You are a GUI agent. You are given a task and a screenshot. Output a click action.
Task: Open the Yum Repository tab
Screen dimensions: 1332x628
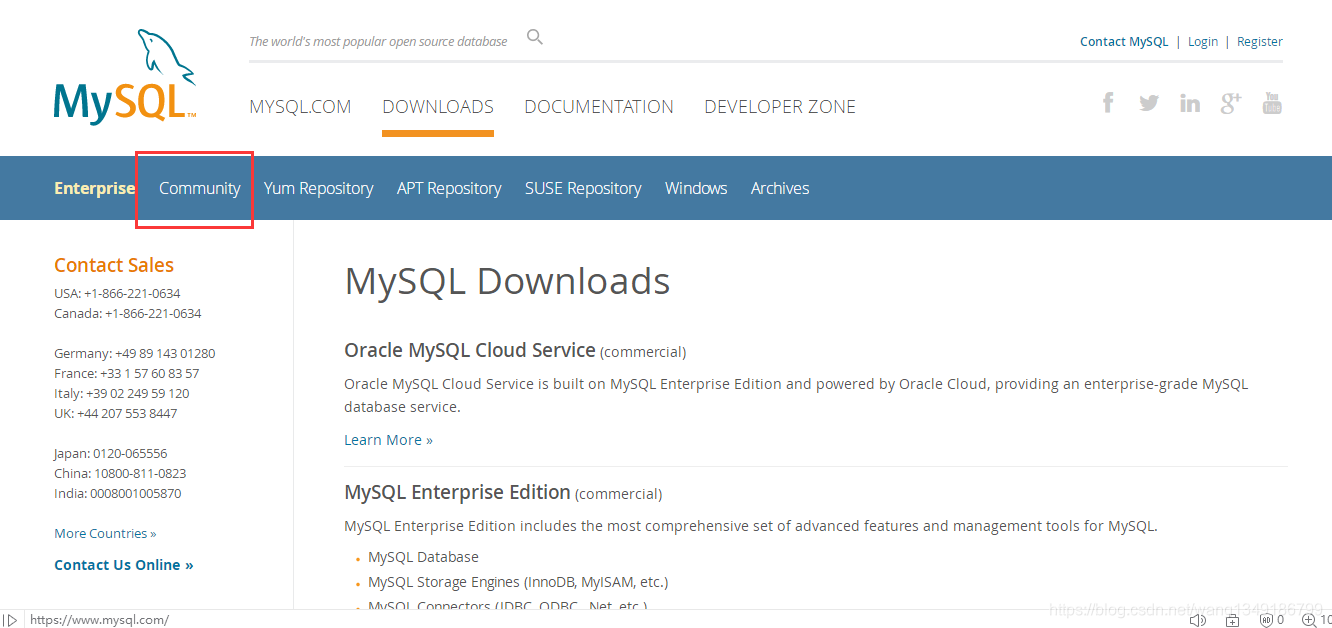[x=319, y=188]
